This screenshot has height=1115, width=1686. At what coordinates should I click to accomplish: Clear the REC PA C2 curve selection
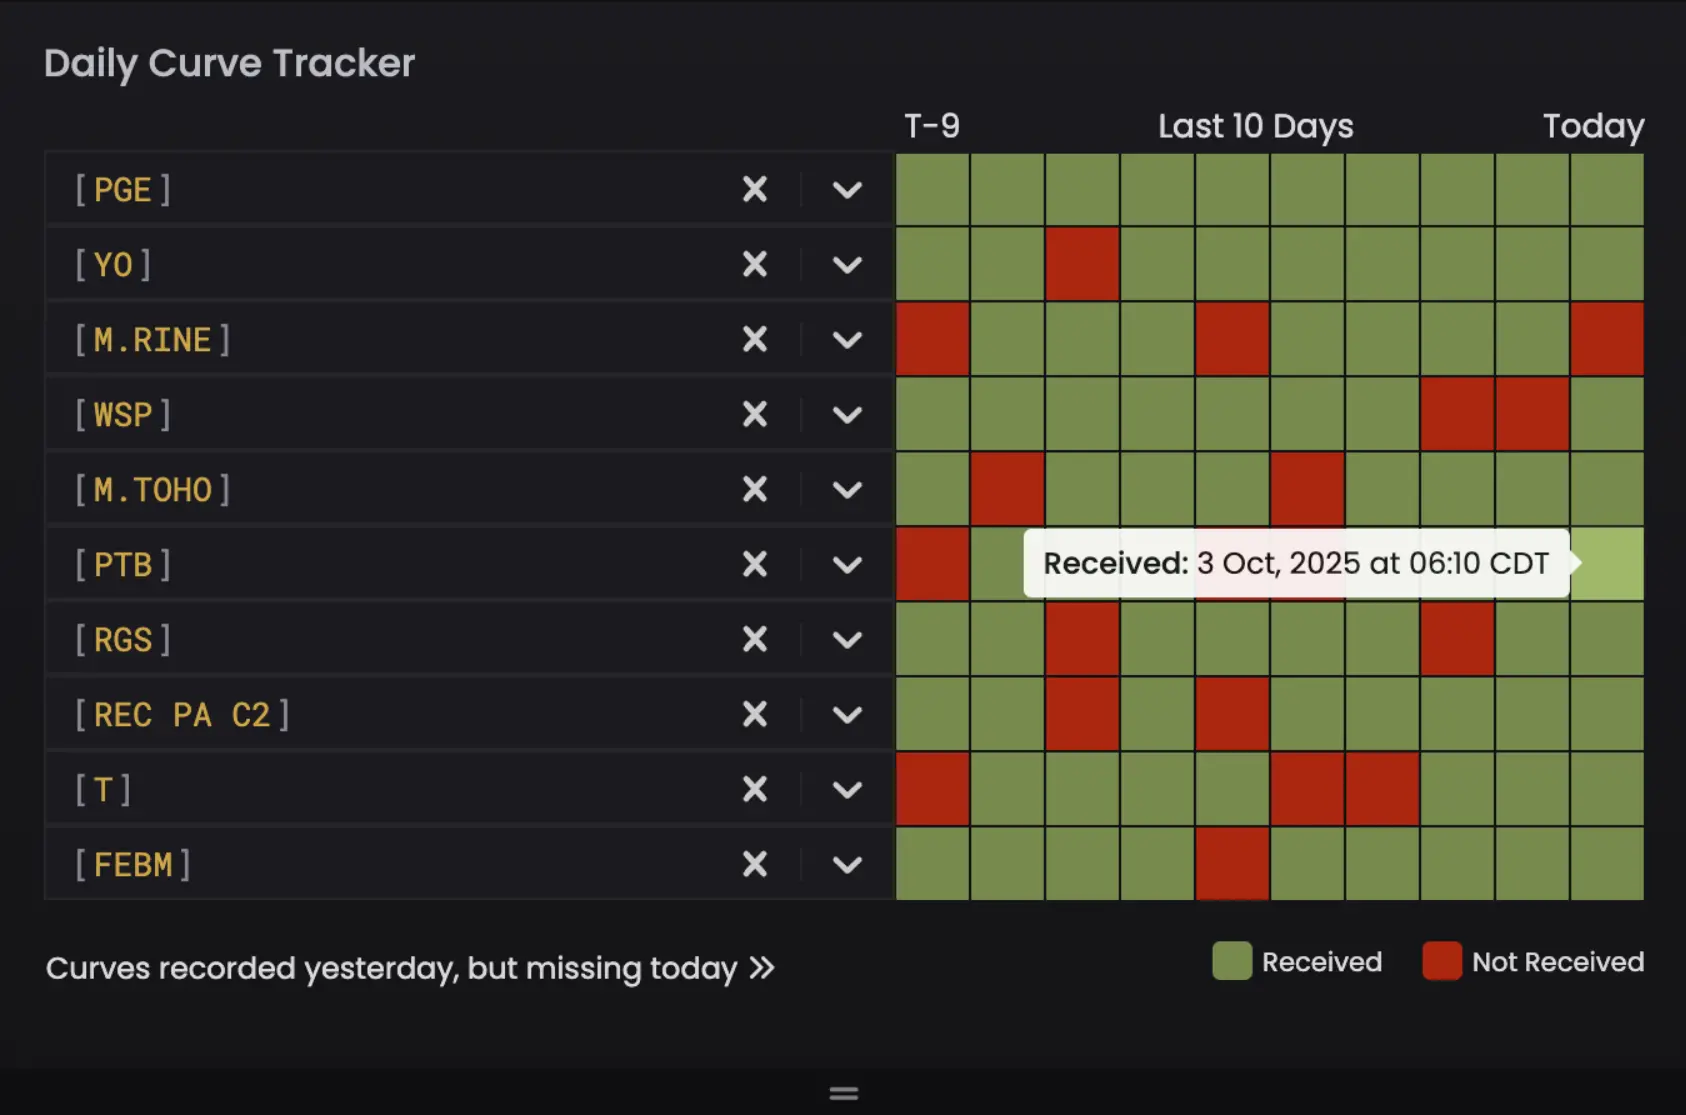pyautogui.click(x=755, y=714)
